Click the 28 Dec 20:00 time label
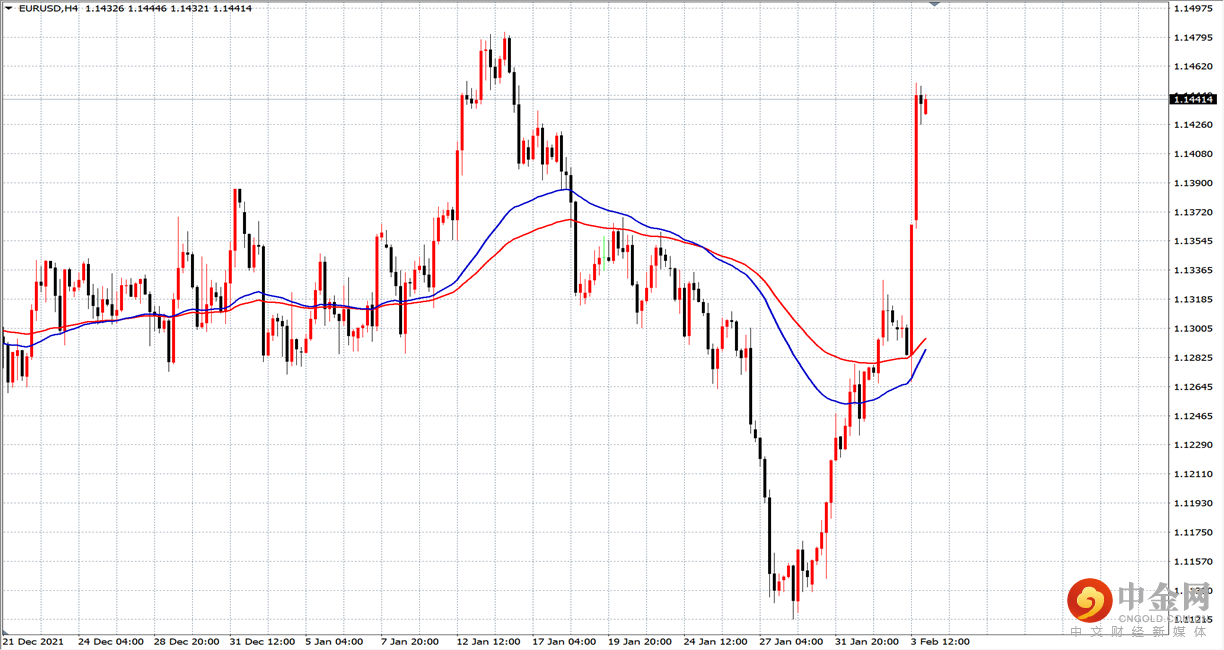1224x650 pixels. click(188, 641)
